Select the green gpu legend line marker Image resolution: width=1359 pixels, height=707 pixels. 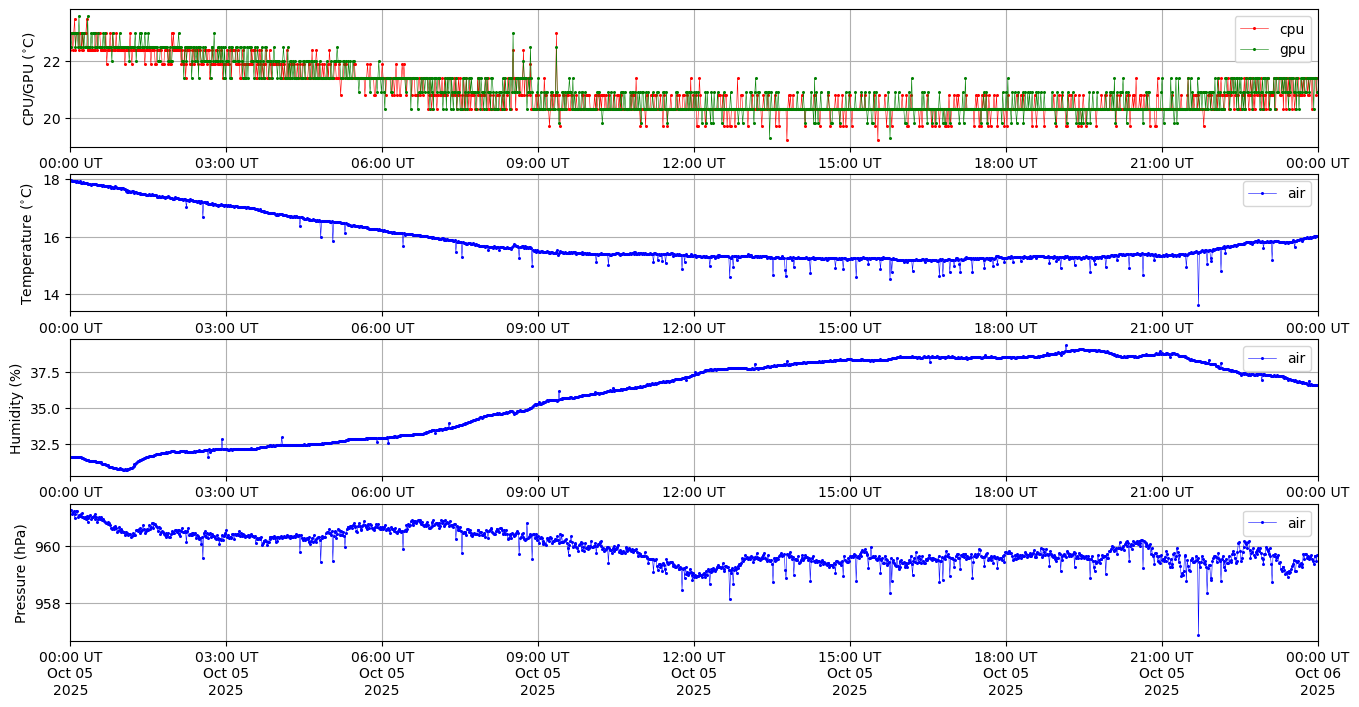click(1256, 49)
